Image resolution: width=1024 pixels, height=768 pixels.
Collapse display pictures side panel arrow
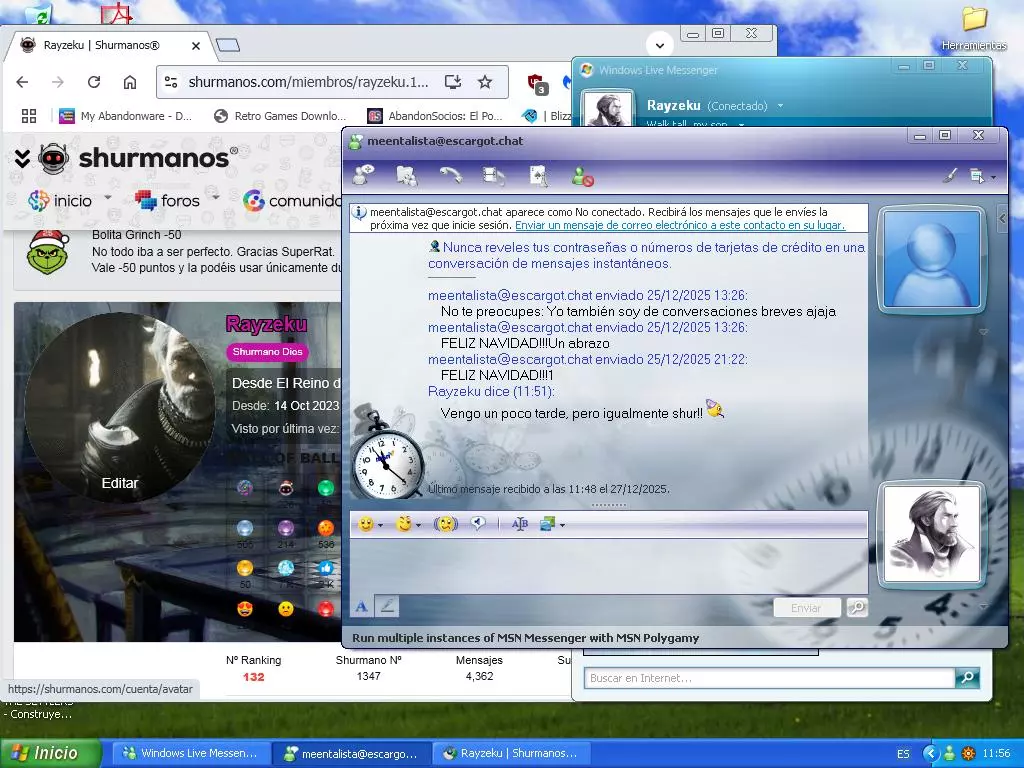[1002, 219]
